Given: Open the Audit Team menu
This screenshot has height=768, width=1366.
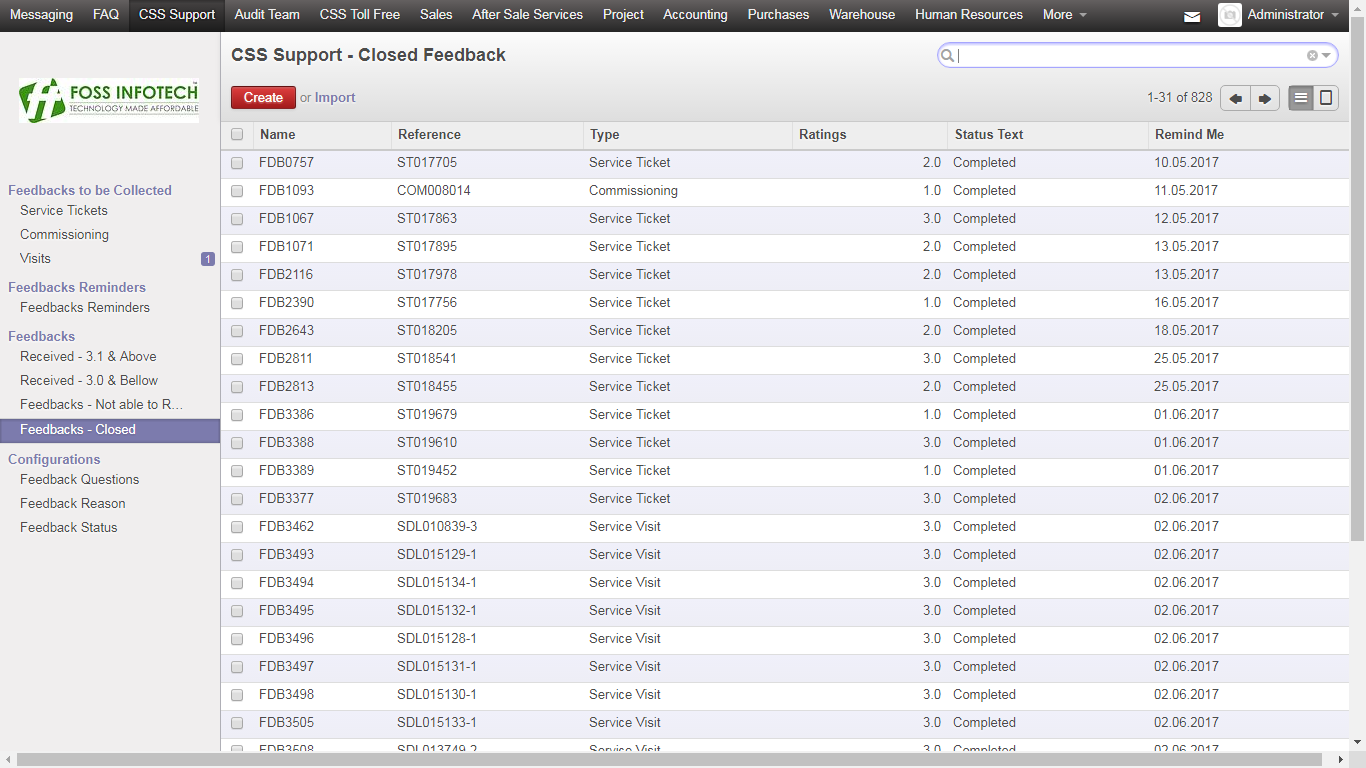Looking at the screenshot, I should tap(267, 15).
